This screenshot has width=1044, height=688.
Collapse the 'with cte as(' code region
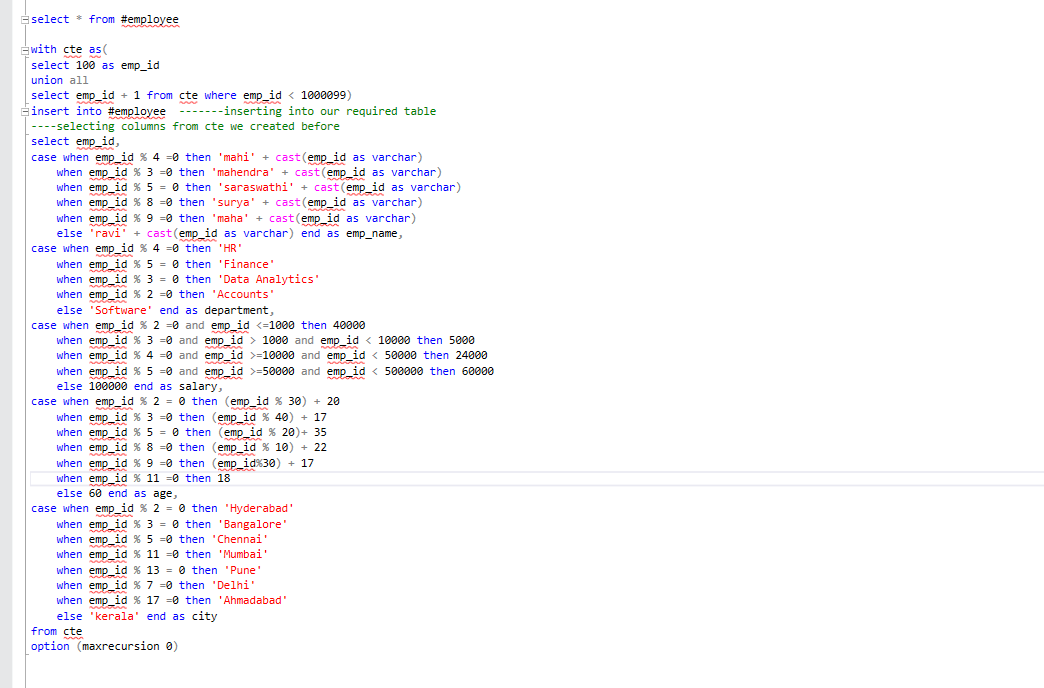click(x=25, y=50)
